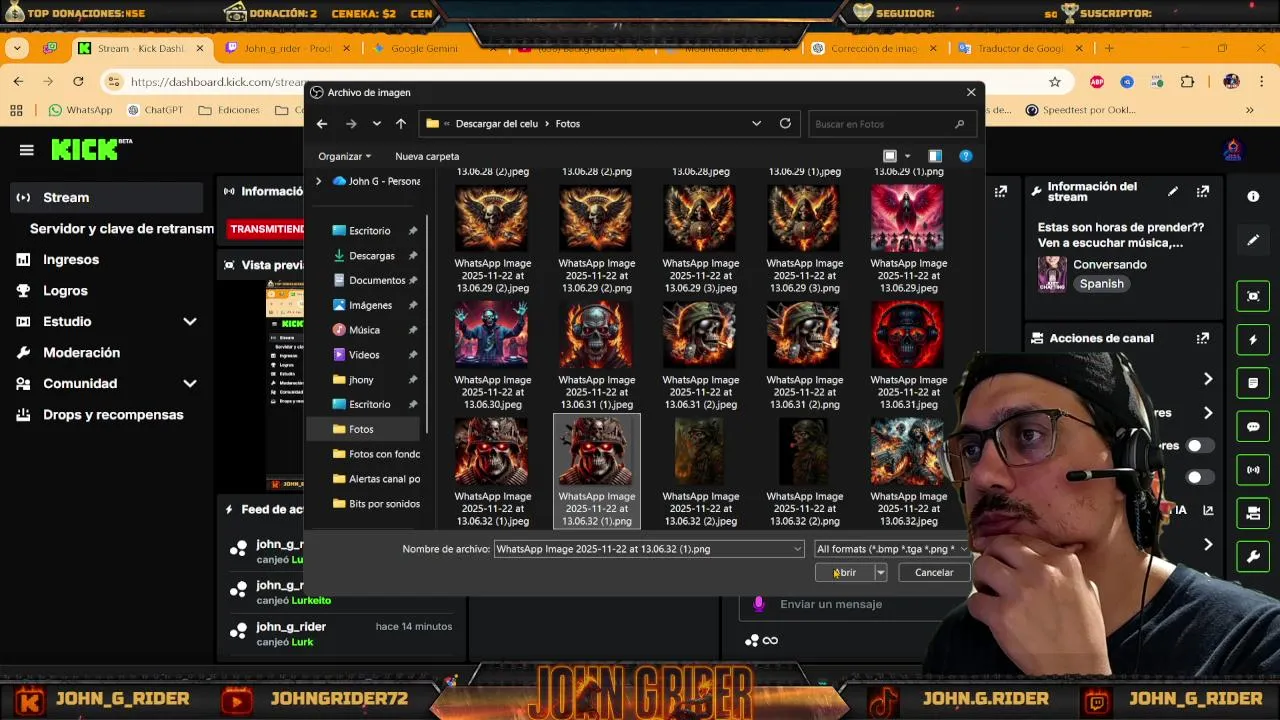Select the Fotos folder in sidebar
Viewport: 1280px width, 720px height.
click(361, 429)
